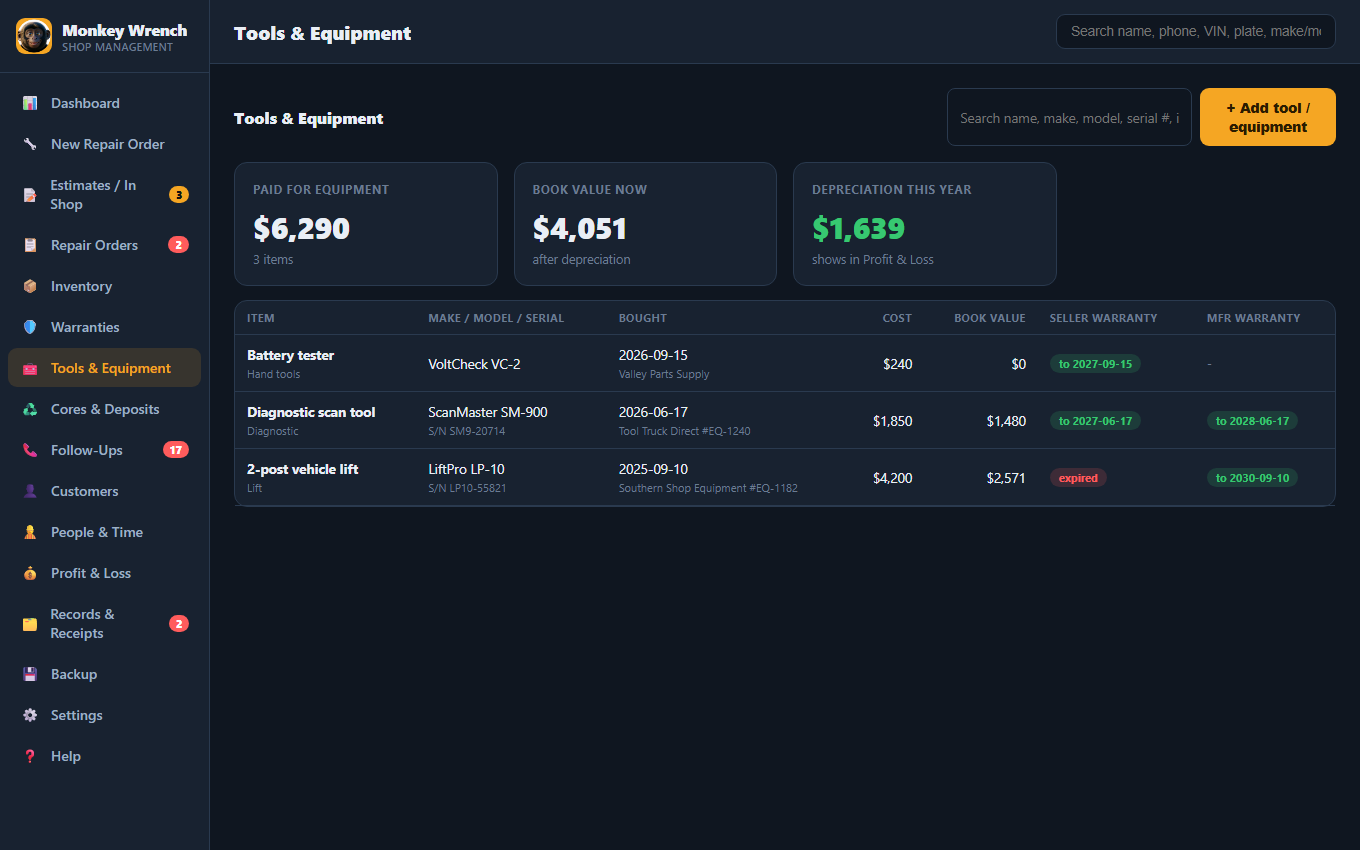1360x850 pixels.
Task: Click the Customers person icon
Action: [x=30, y=491]
